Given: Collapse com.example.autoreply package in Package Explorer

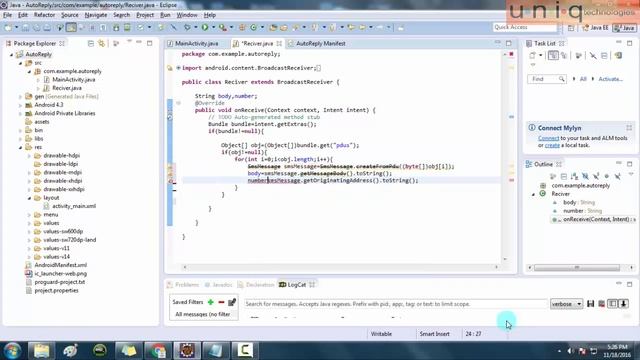Looking at the screenshot, I should [x=29, y=71].
